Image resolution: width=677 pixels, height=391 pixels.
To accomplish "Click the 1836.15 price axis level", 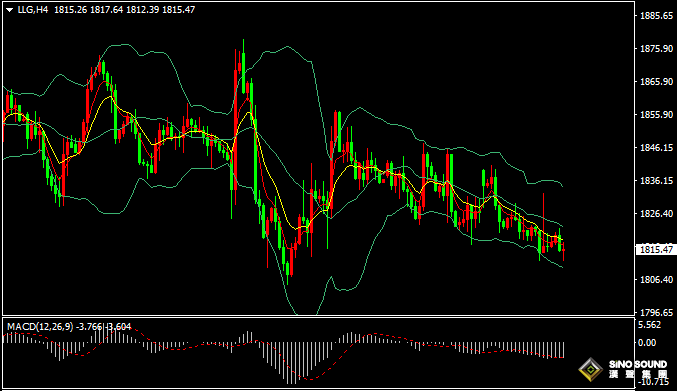I will 656,181.
